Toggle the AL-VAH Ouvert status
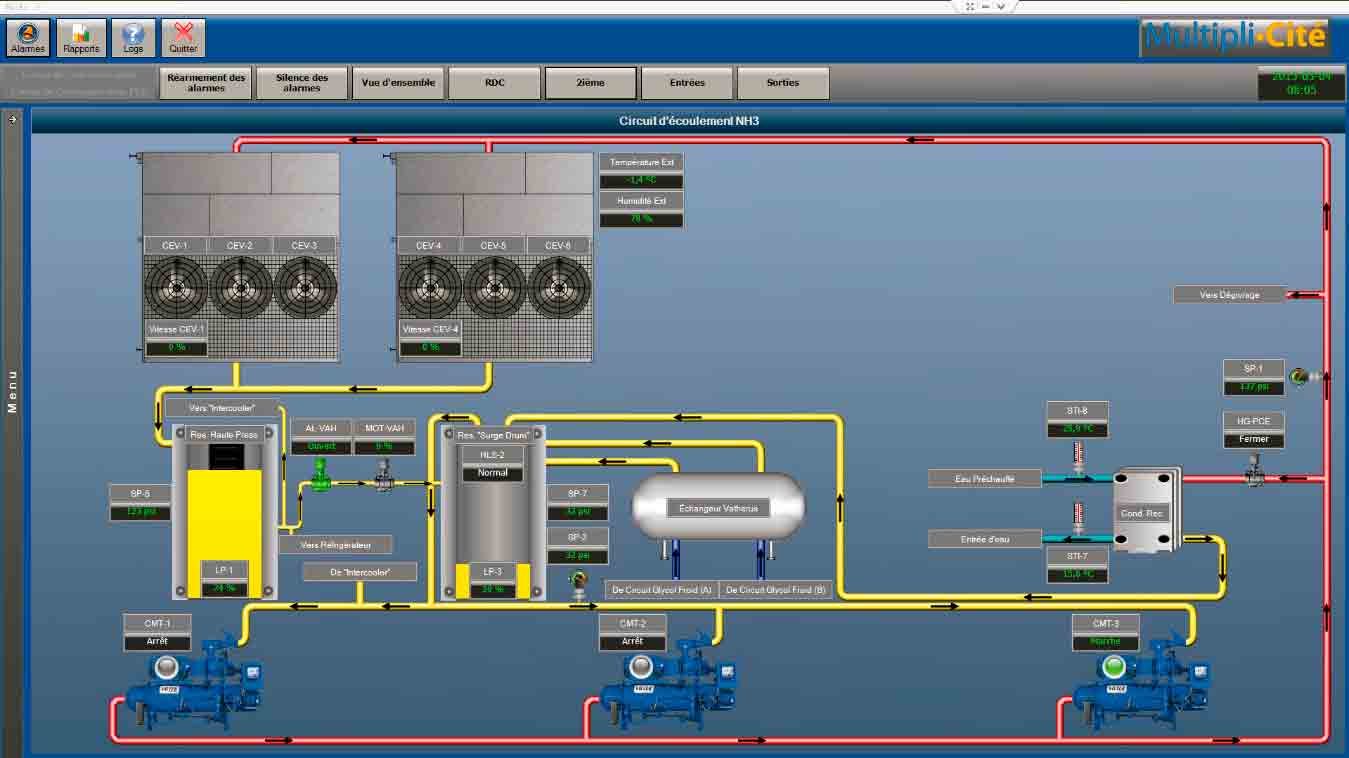Viewport: 1349px width, 758px height. (321, 447)
